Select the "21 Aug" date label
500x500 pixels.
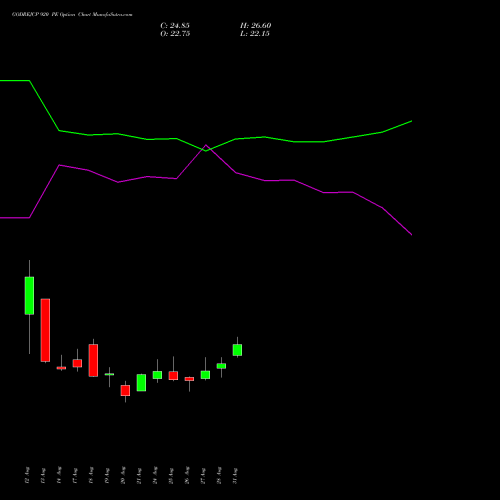click(139, 475)
